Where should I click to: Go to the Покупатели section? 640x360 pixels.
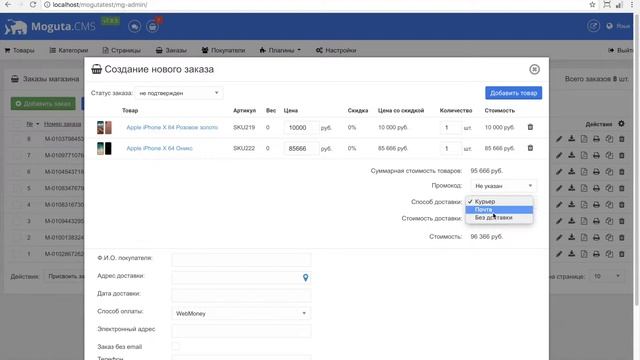[223, 50]
